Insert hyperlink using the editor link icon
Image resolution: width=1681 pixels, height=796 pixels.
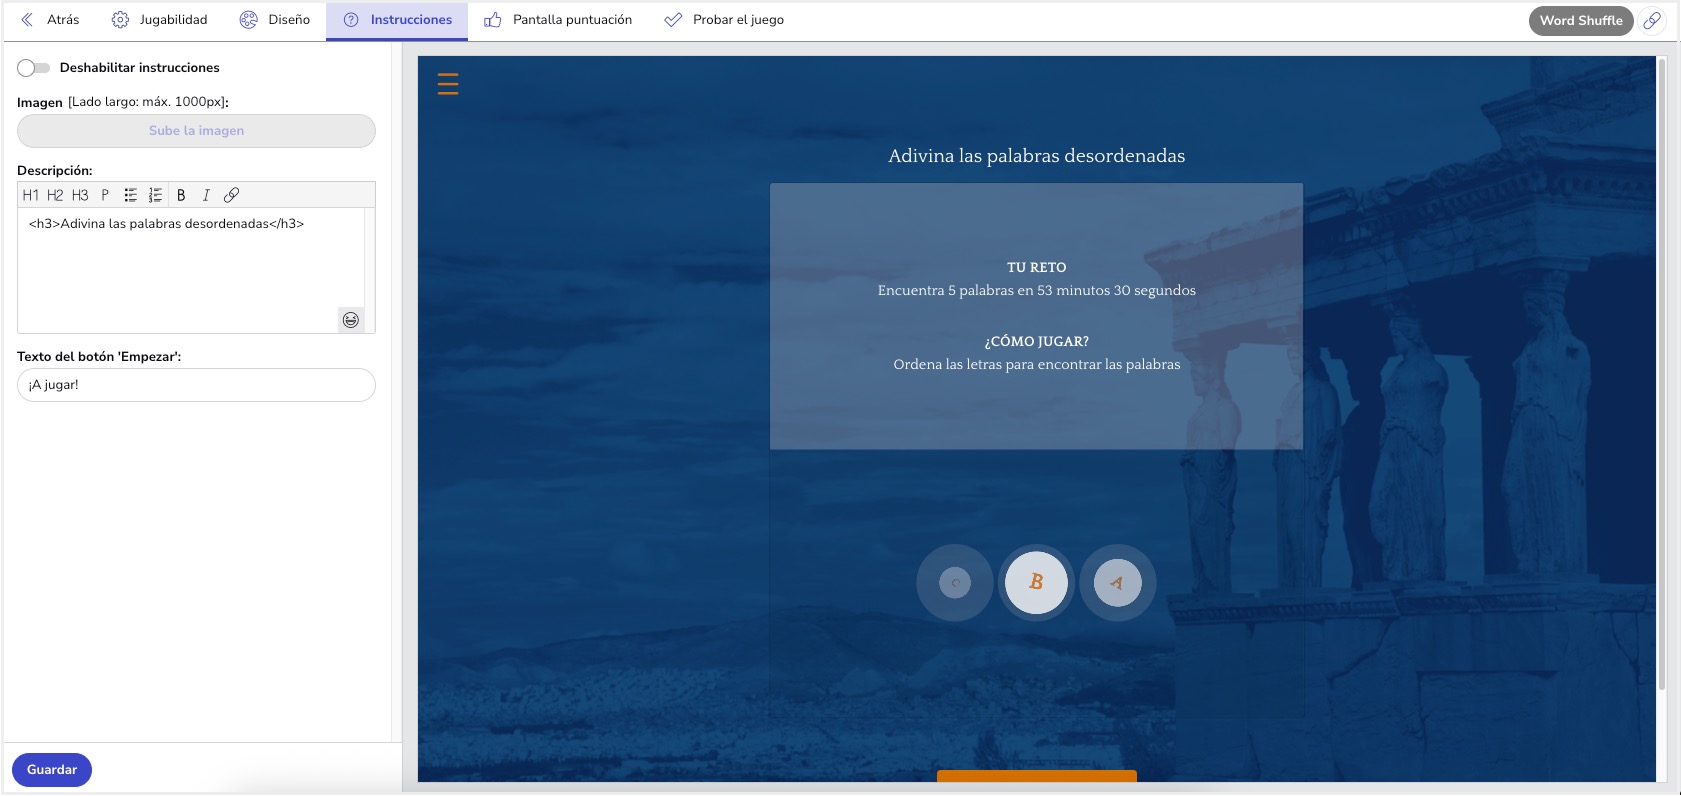coord(231,195)
